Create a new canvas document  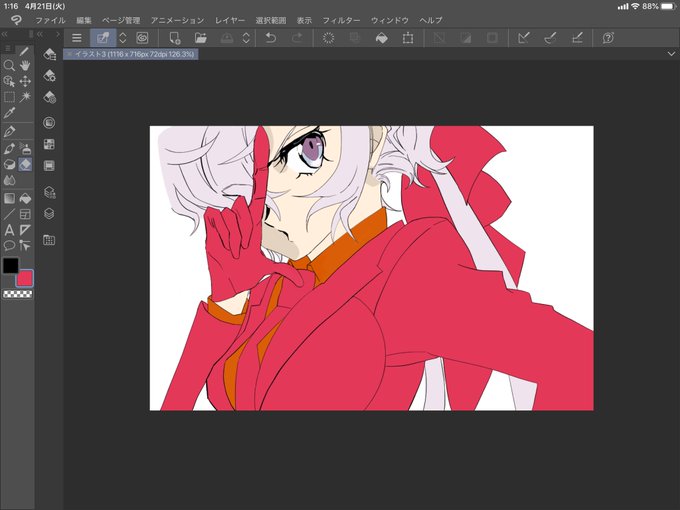tap(175, 38)
